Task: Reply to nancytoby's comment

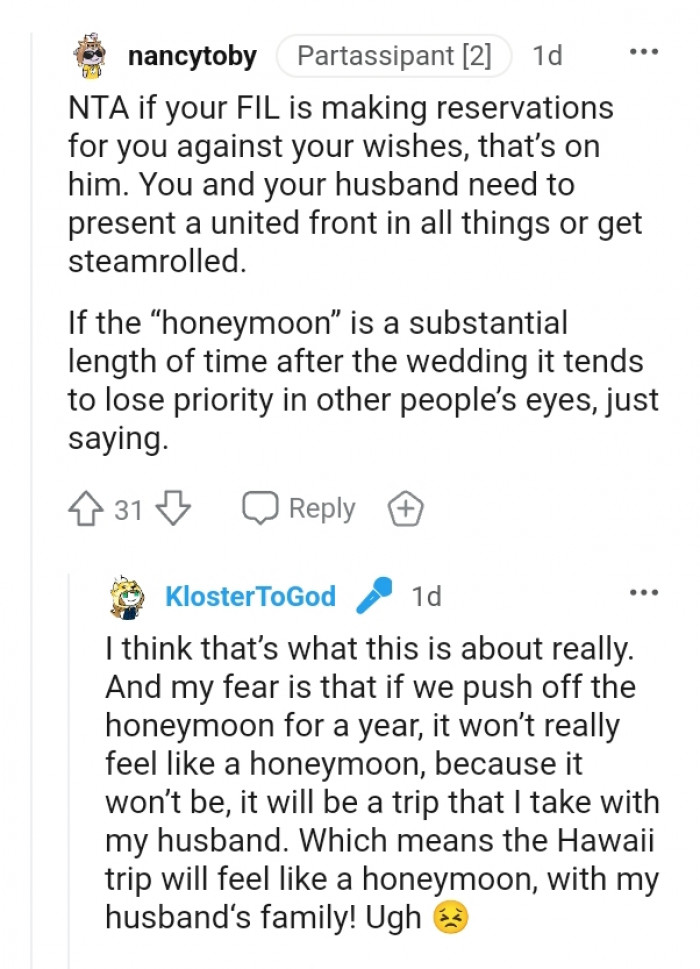Action: coord(300,509)
